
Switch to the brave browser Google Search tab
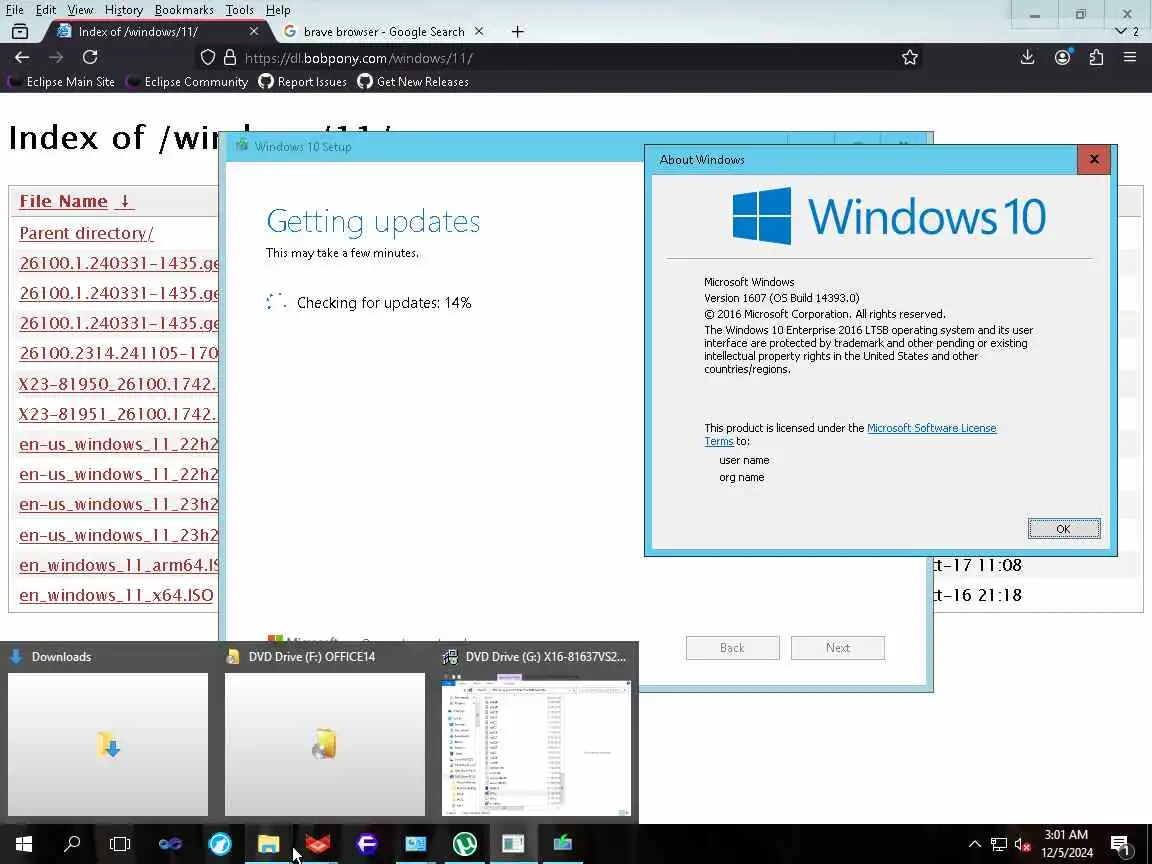384,32
